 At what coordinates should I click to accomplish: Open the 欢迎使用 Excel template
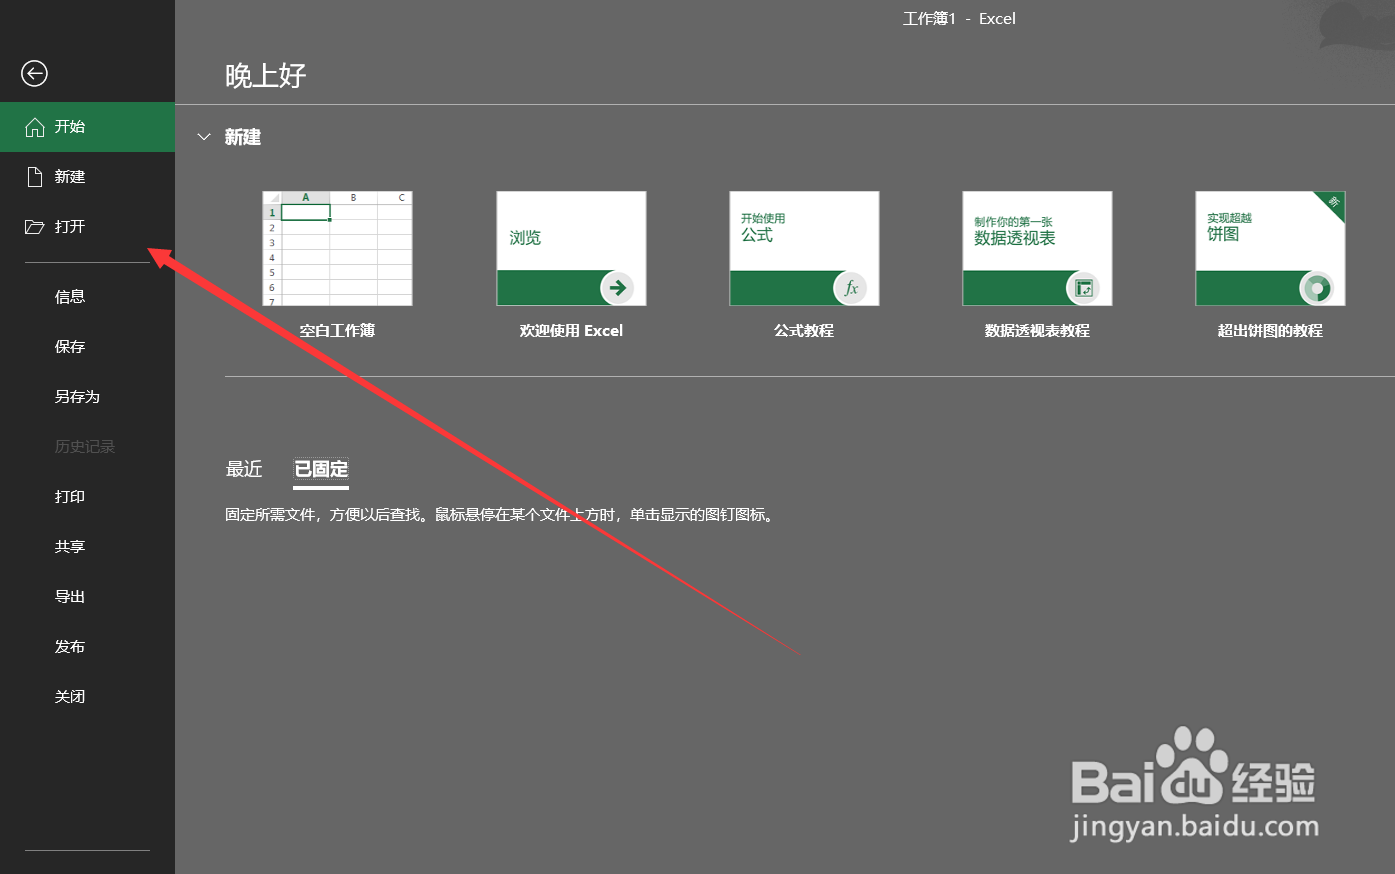571,248
